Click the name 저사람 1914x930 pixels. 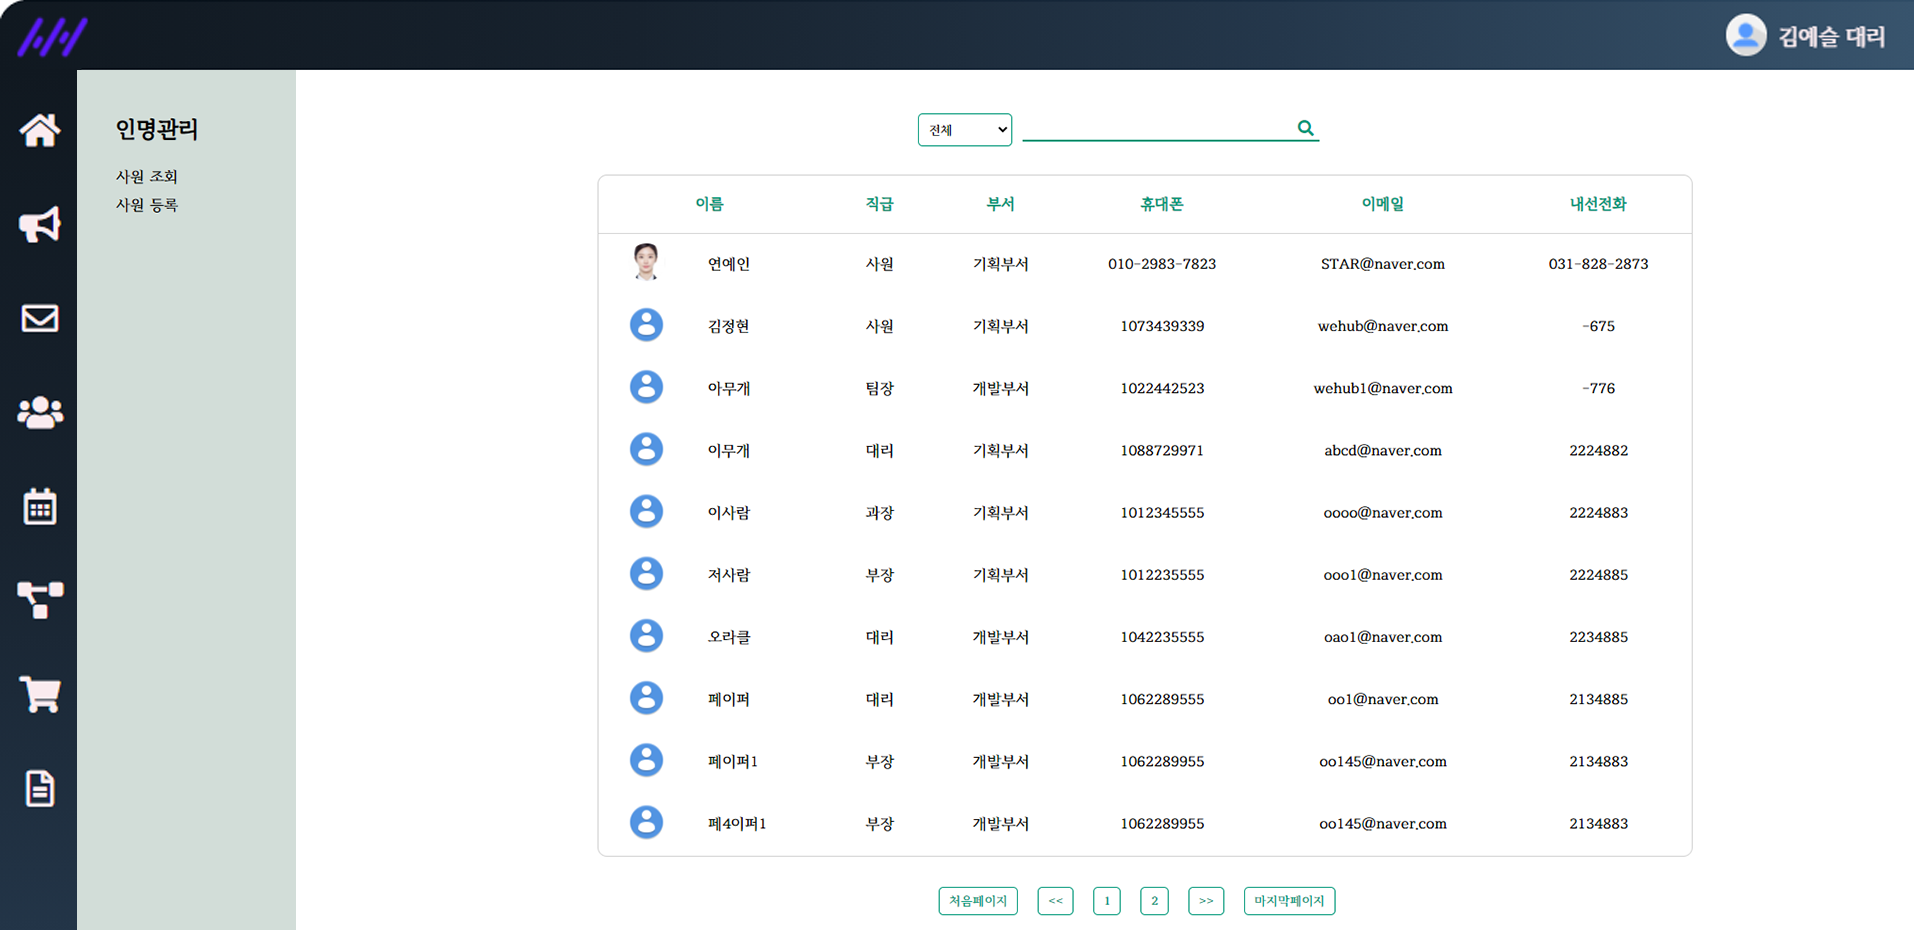(x=729, y=575)
